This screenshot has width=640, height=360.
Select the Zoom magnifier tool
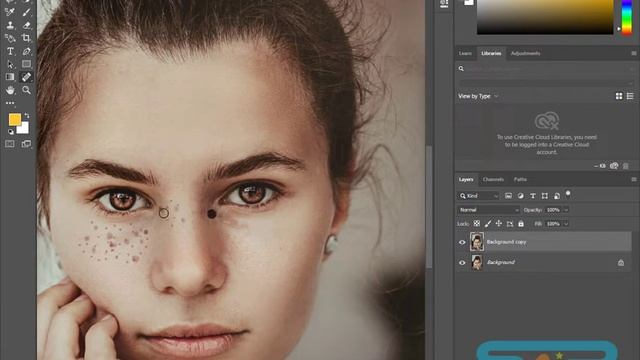pos(27,90)
